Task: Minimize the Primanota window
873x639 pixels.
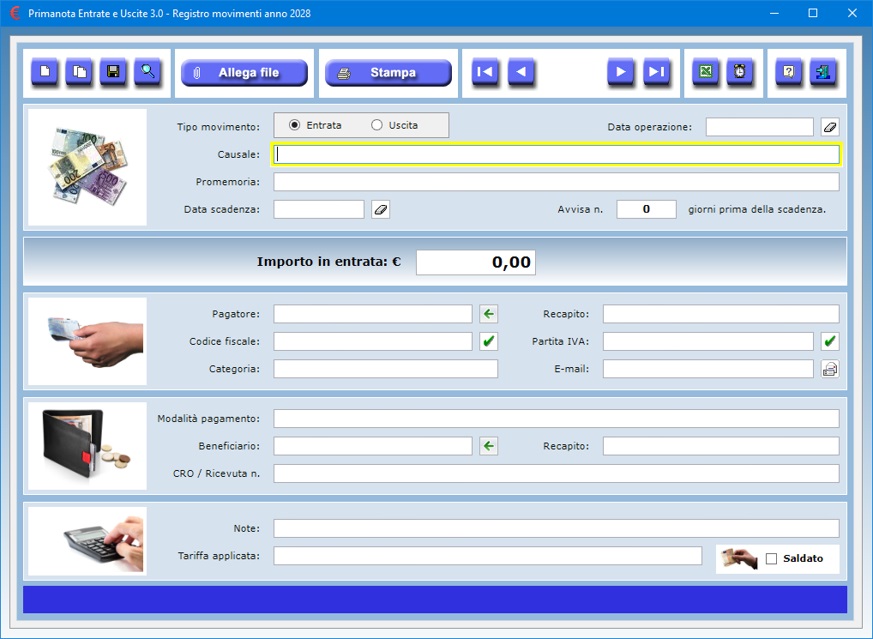Action: point(774,13)
